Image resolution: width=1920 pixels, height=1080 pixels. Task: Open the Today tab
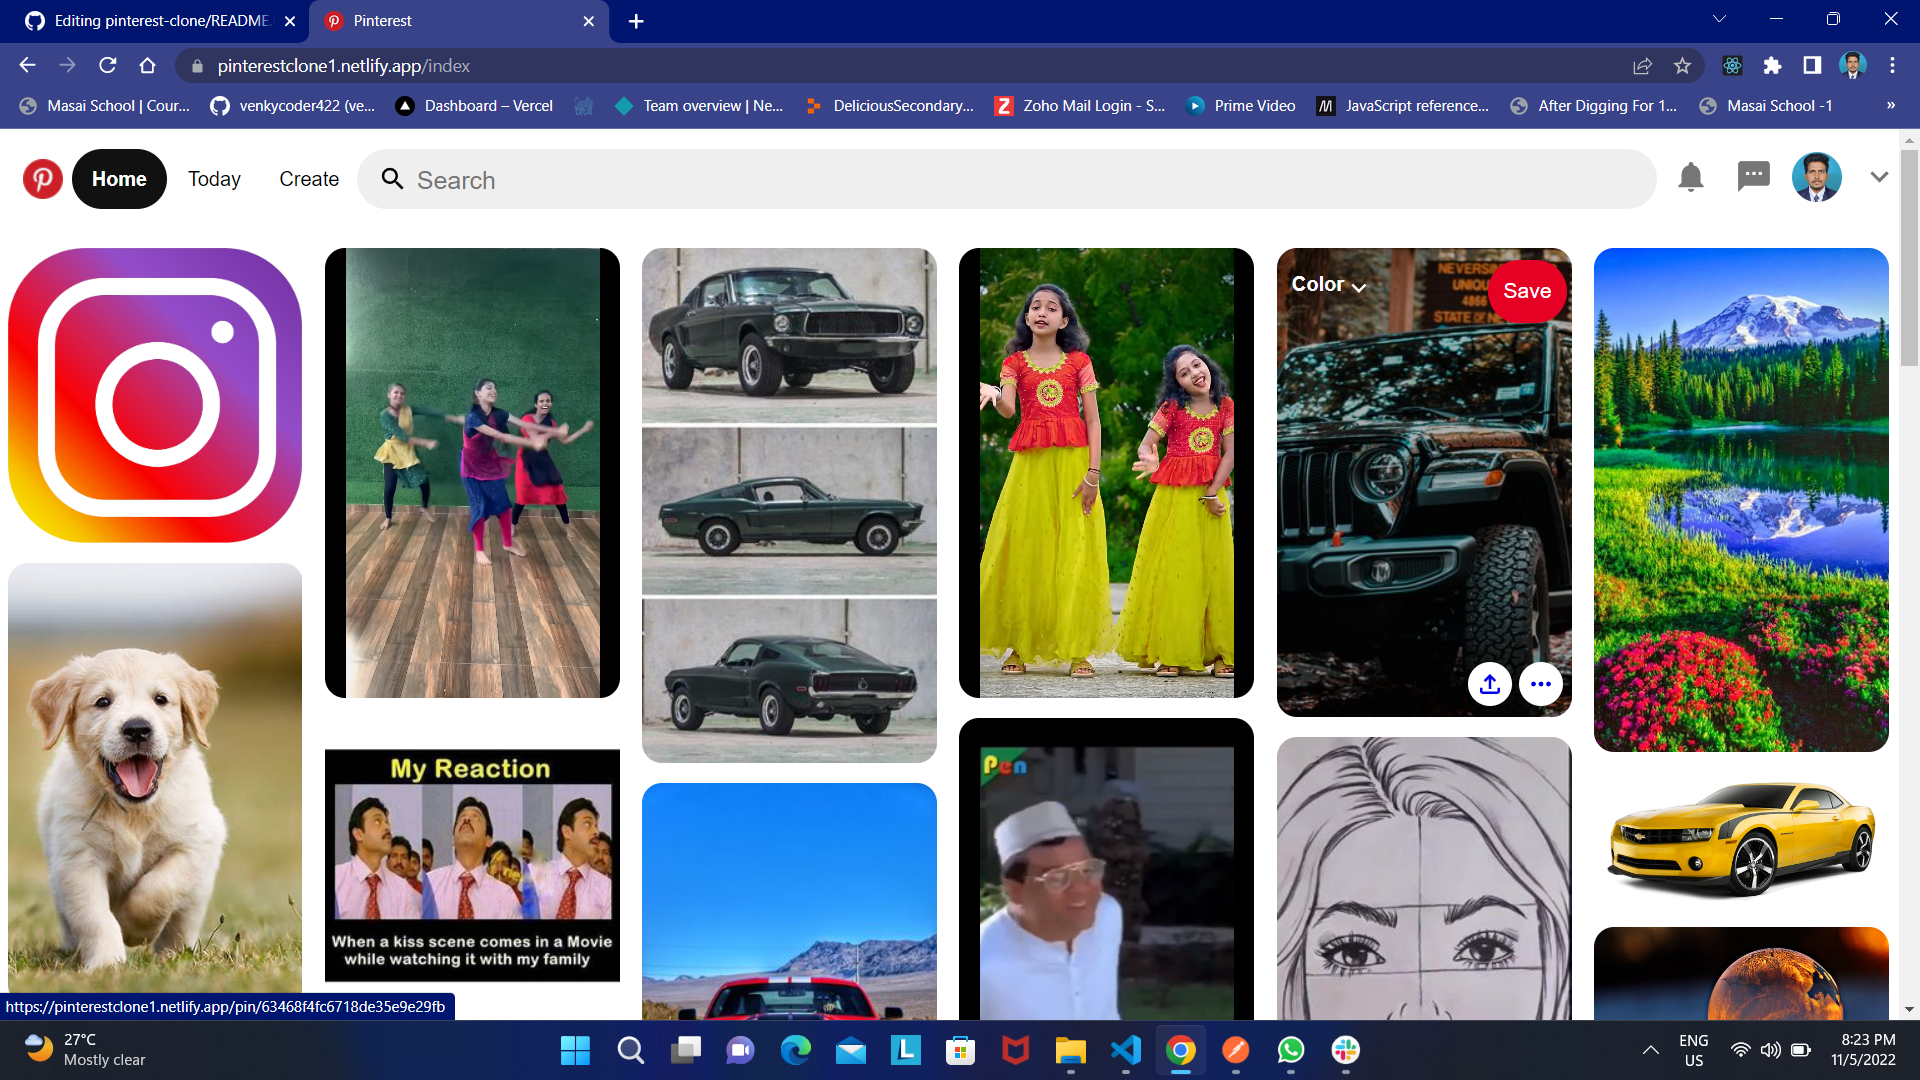coord(214,179)
